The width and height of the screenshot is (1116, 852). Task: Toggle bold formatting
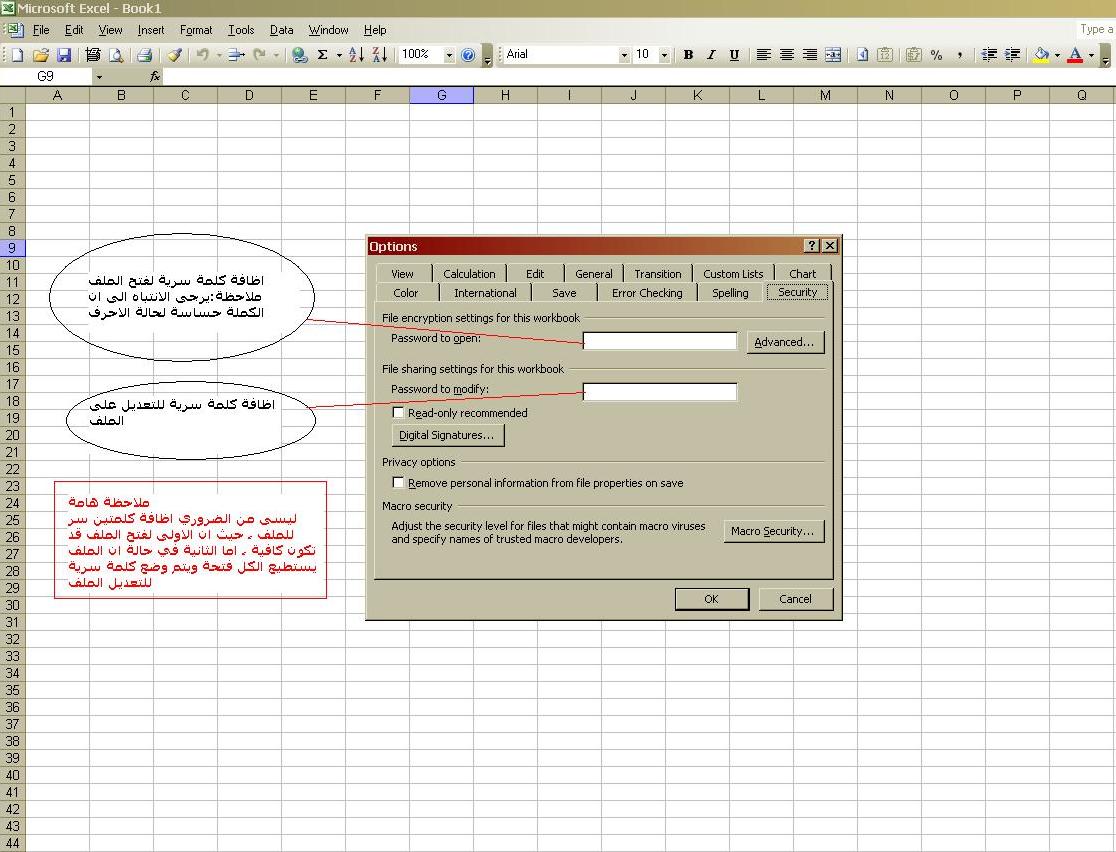pos(688,55)
